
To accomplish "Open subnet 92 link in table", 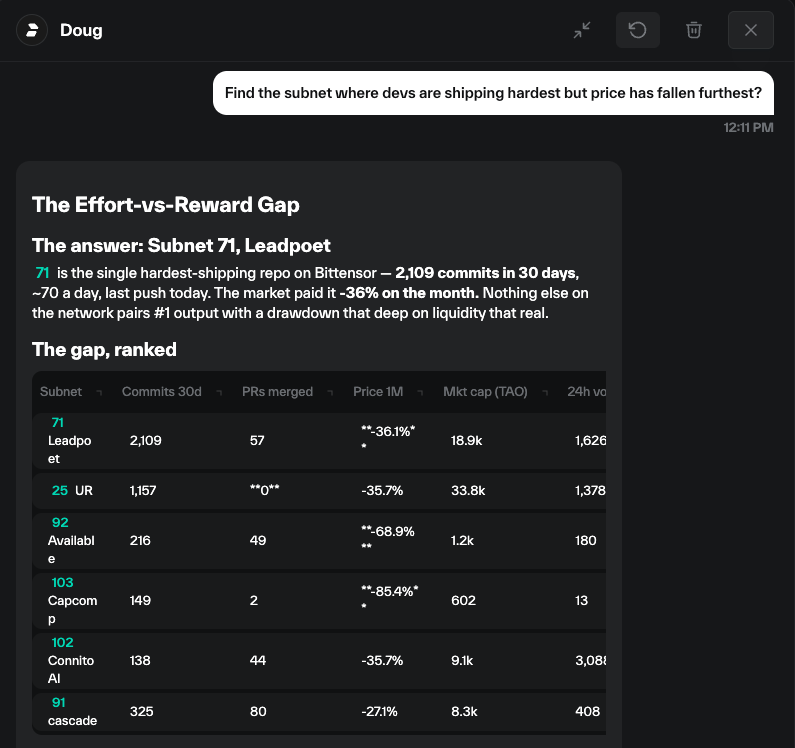I will pyautogui.click(x=60, y=522).
